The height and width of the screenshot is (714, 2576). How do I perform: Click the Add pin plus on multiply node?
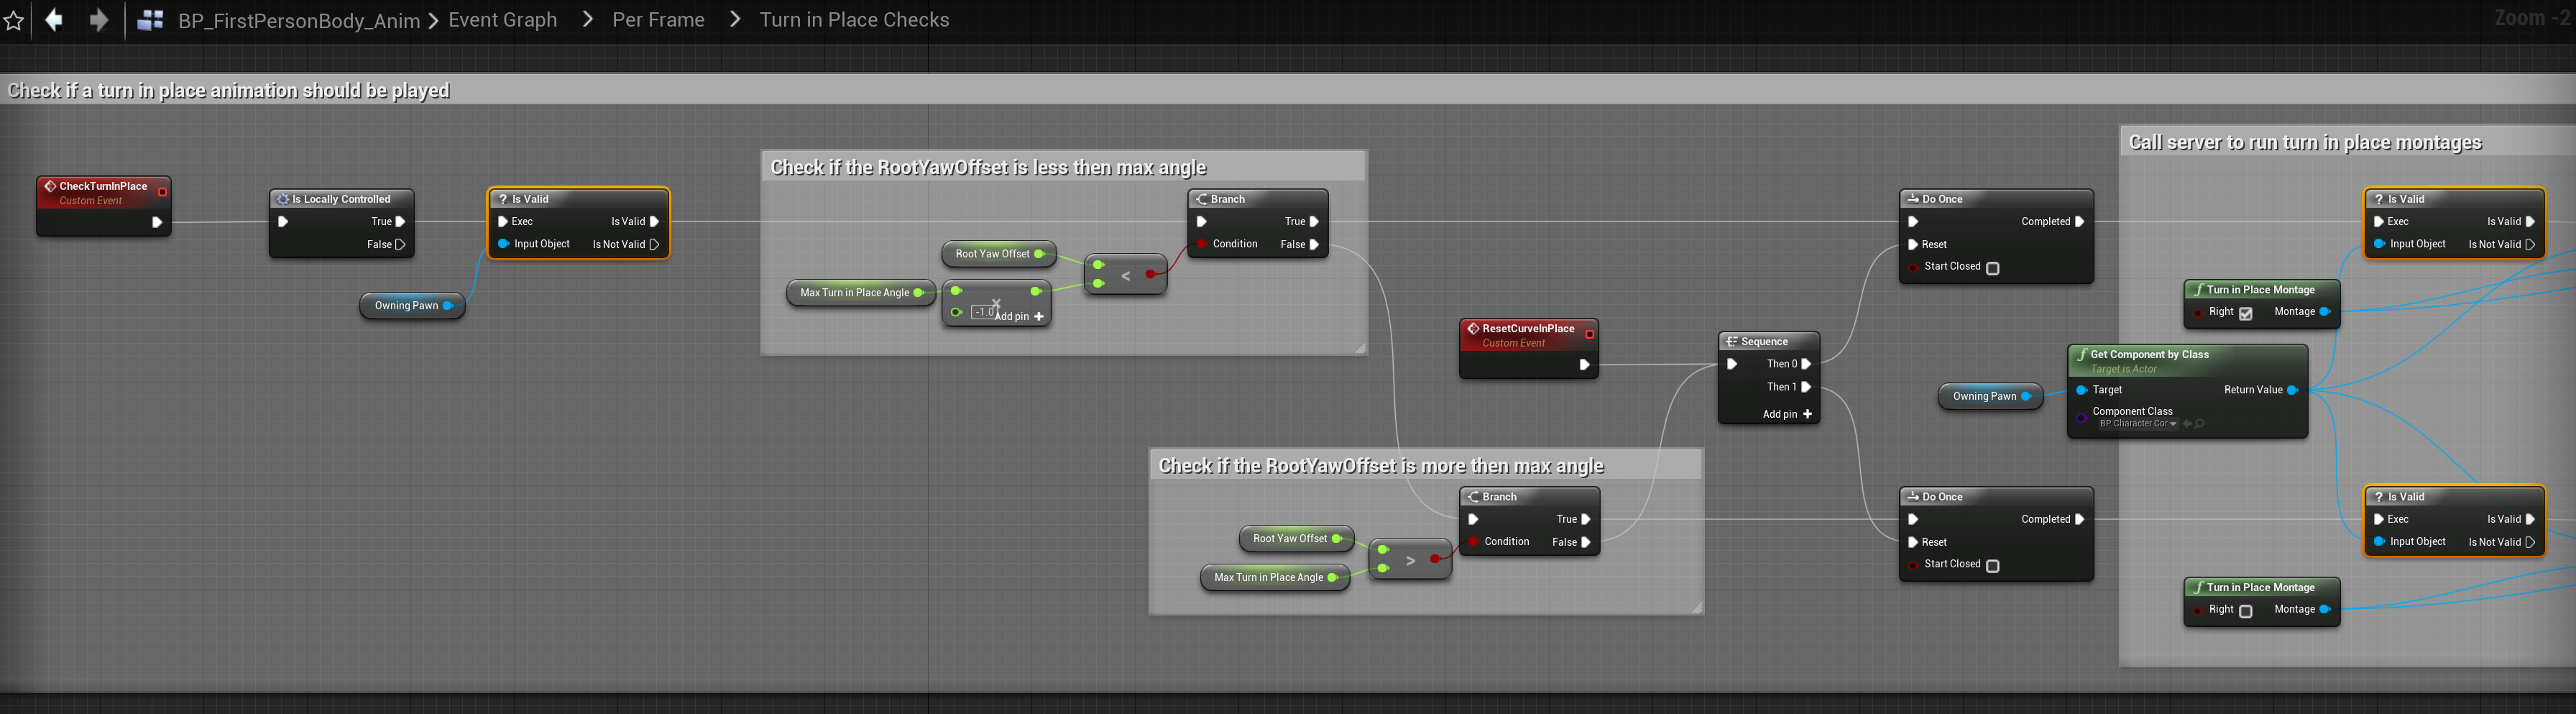point(1039,316)
